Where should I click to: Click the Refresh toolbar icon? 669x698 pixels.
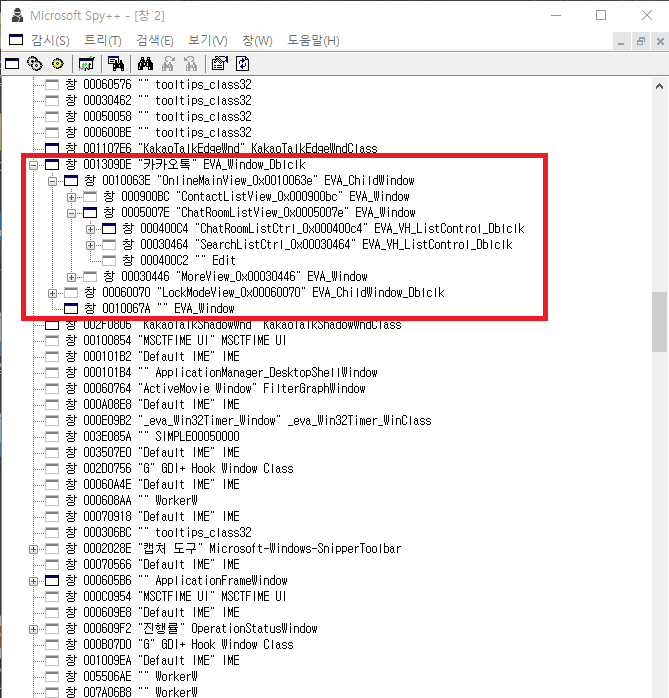pos(243,64)
